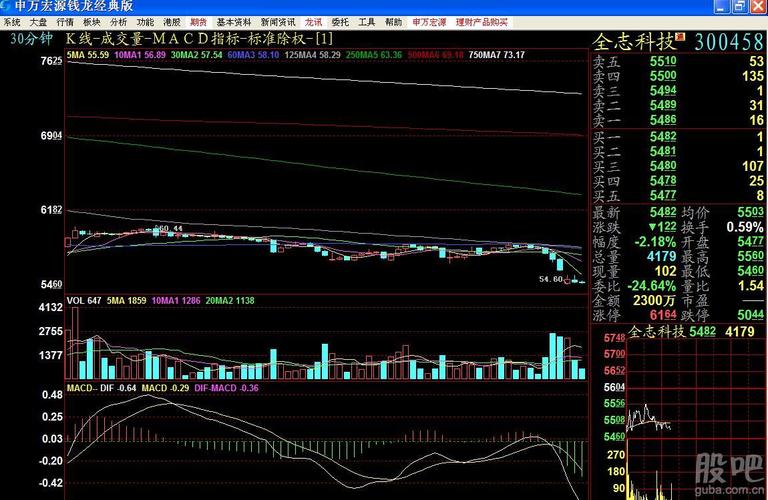
Task: Click the 250MA5 63.36 indicator label
Action: (x=374, y=55)
